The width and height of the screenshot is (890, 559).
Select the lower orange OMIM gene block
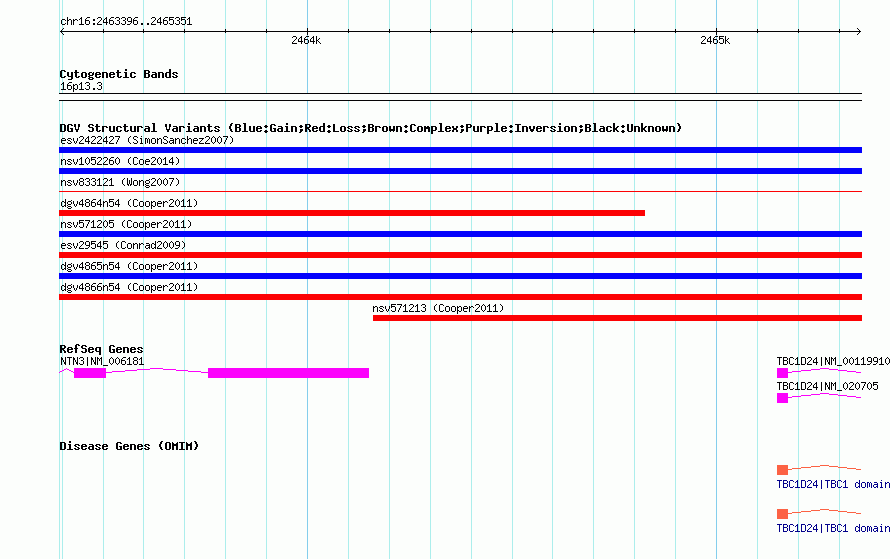point(782,514)
